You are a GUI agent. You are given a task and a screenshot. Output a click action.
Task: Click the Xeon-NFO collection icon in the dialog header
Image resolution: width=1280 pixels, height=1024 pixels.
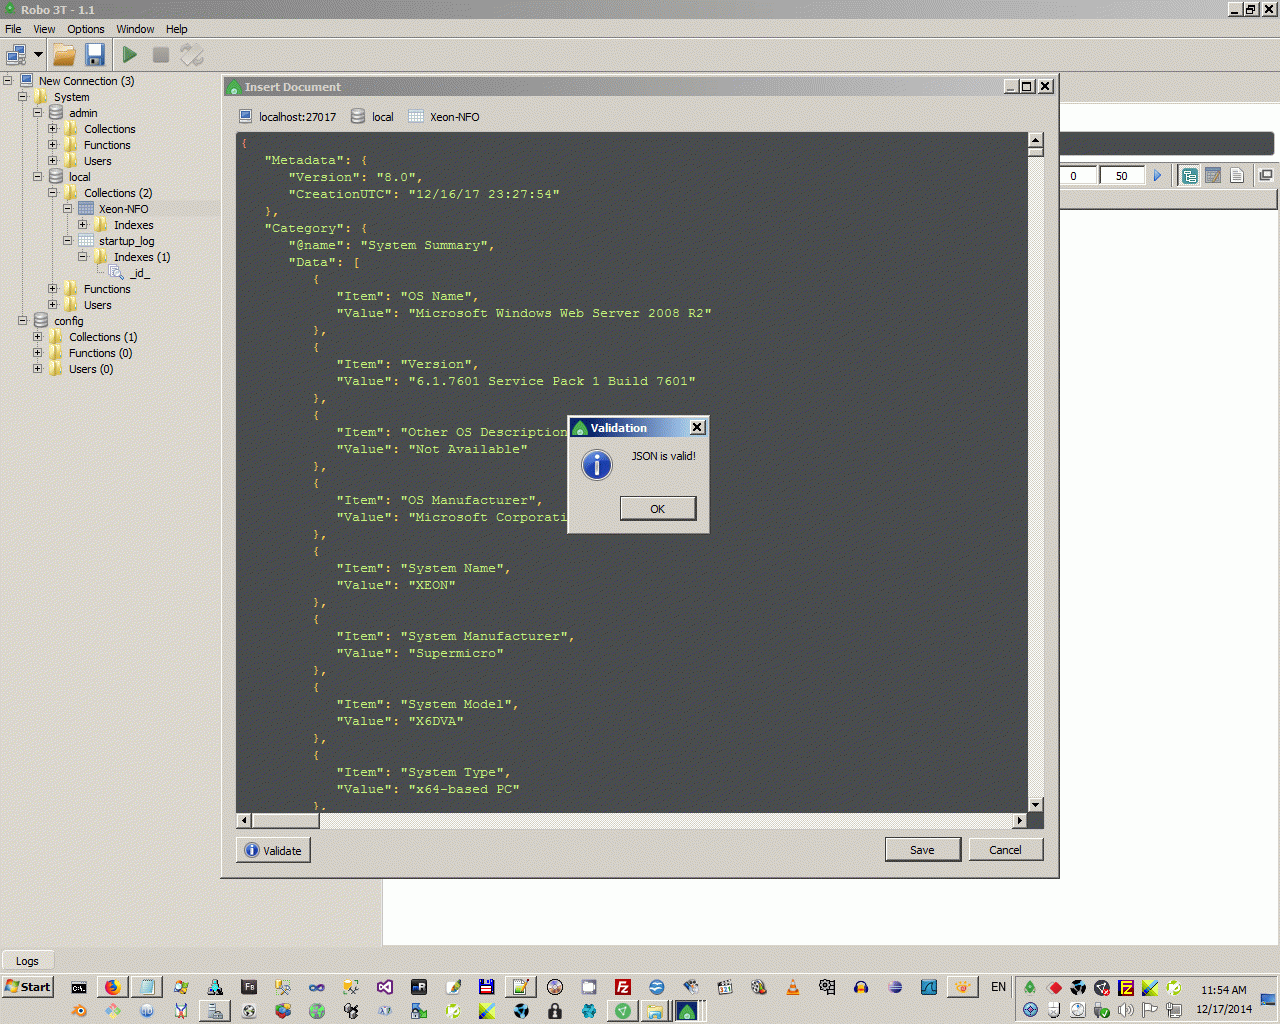click(x=416, y=117)
